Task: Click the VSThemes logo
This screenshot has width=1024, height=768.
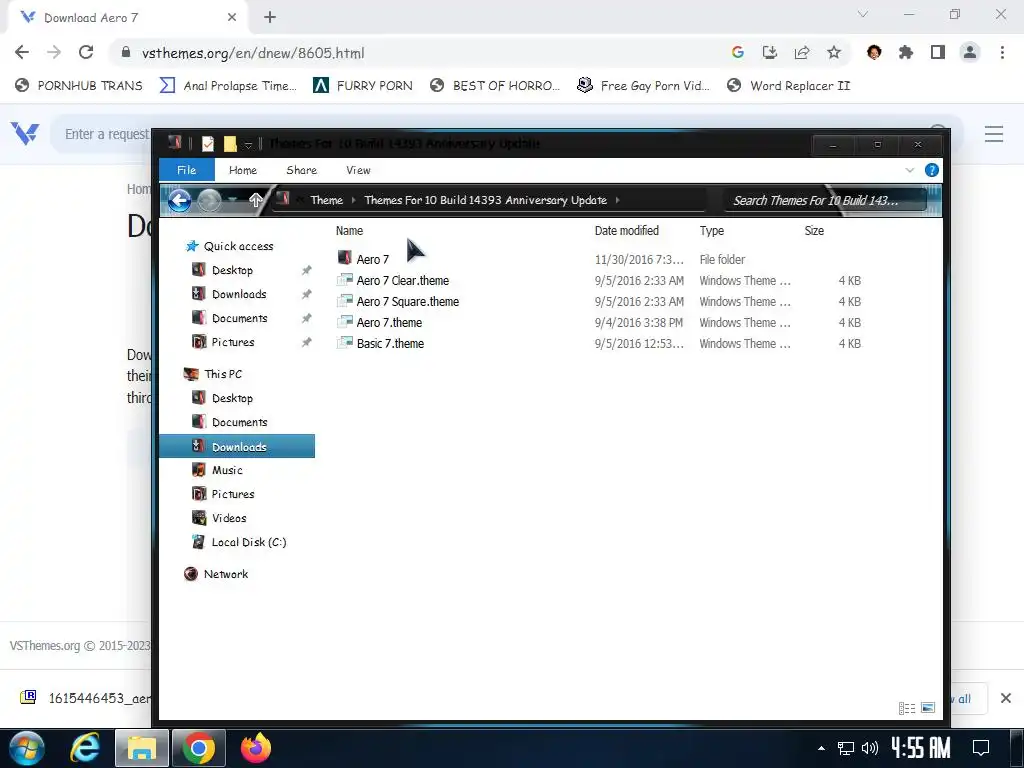Action: click(24, 133)
